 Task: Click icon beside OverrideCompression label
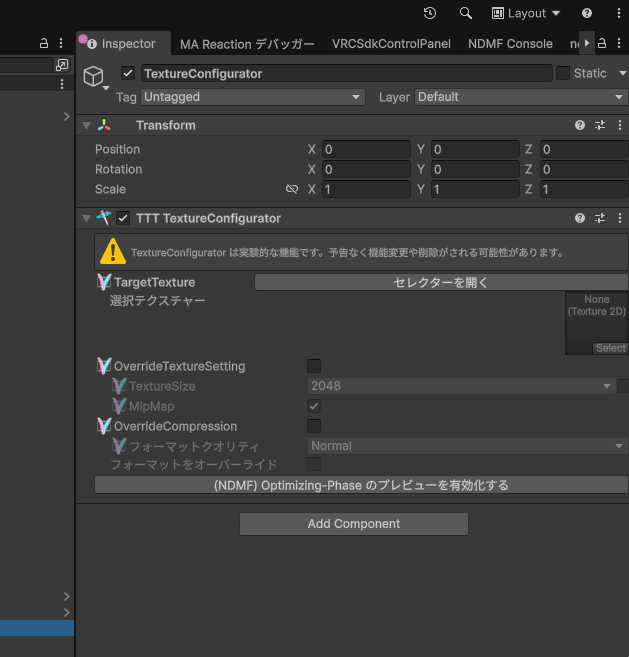tap(104, 426)
